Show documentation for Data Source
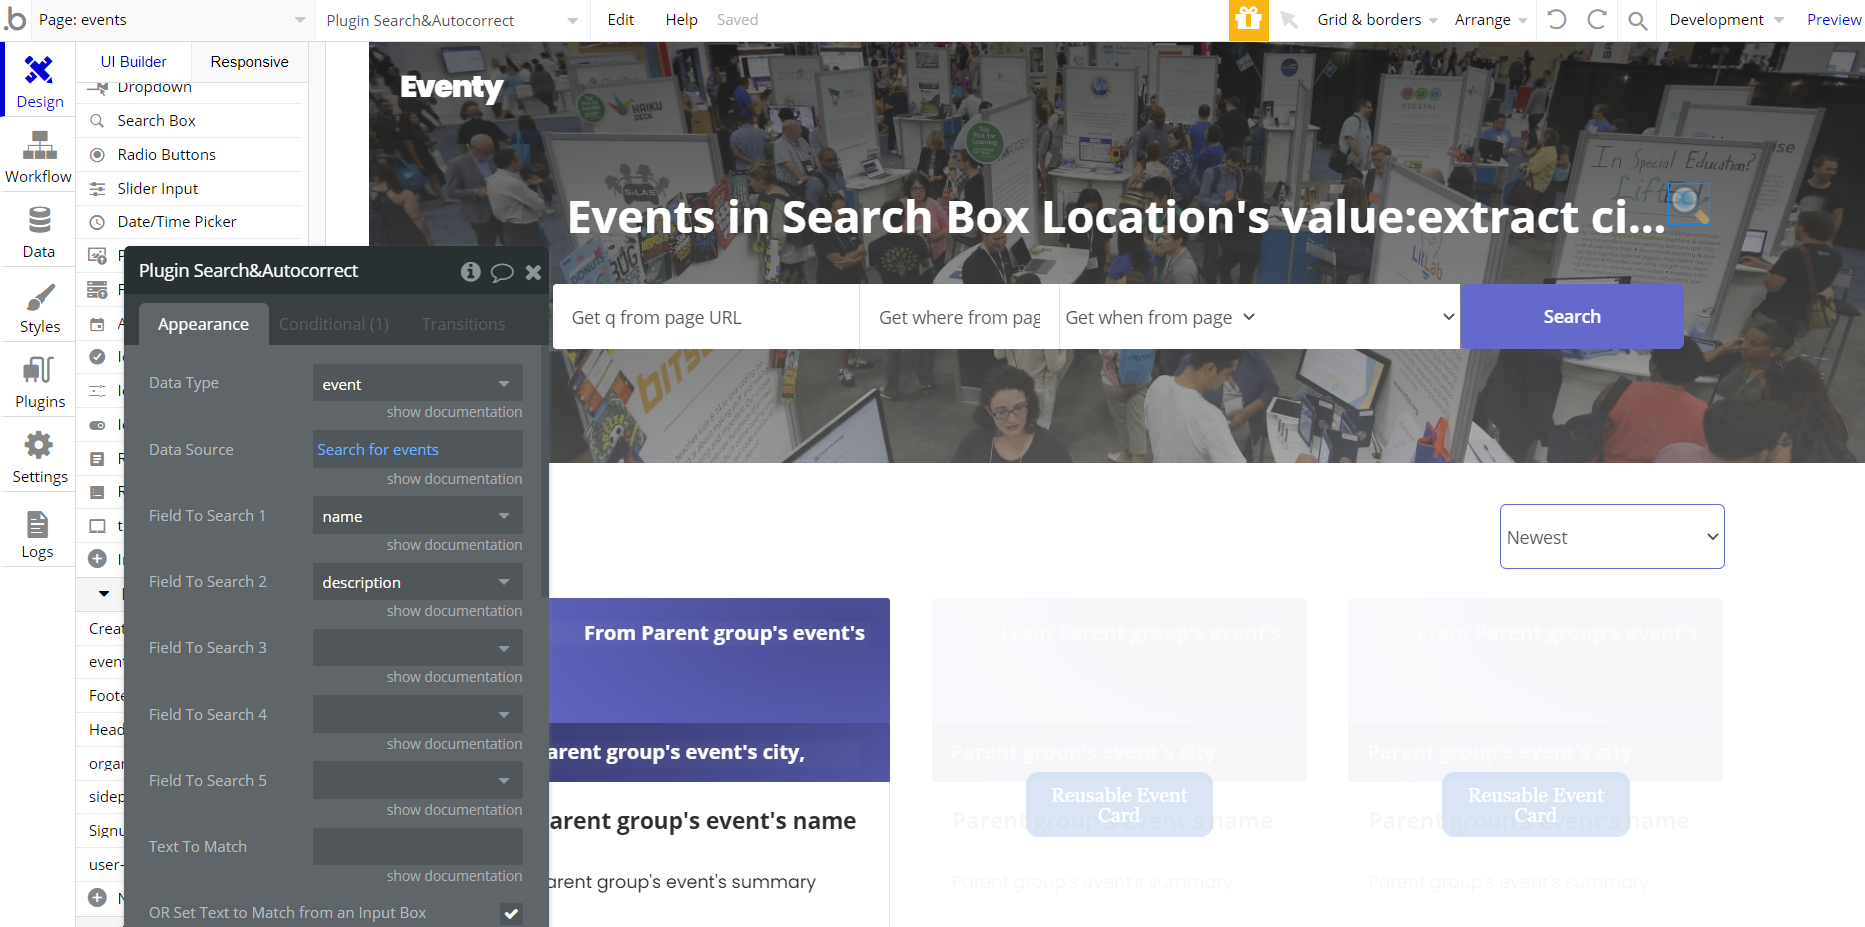Viewport: 1865px width, 927px height. [x=454, y=479]
